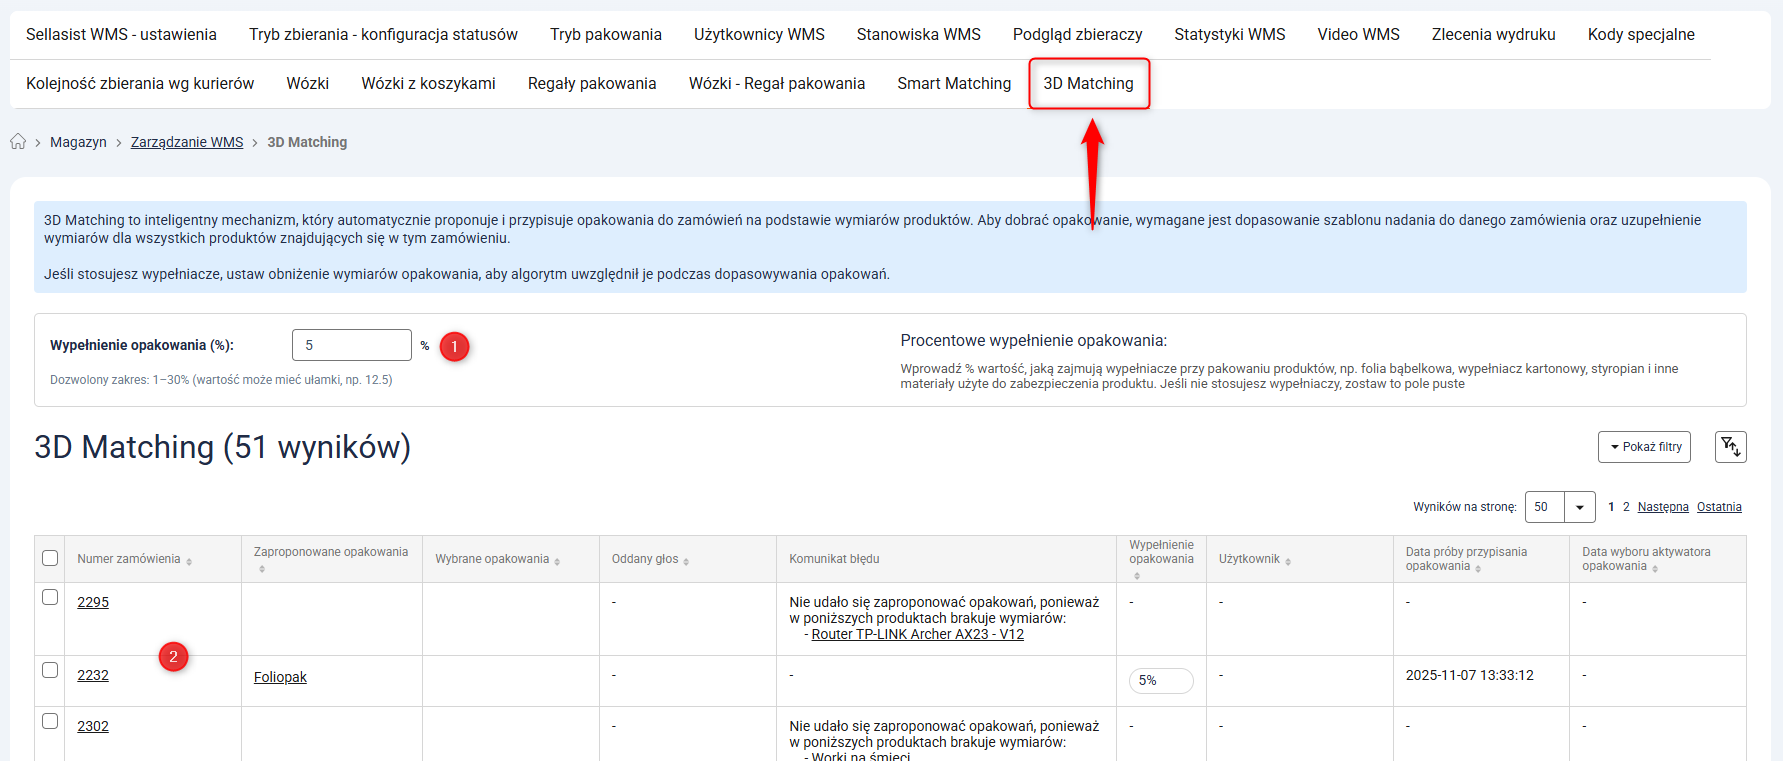Select the checkbox for order 2295
The height and width of the screenshot is (761, 1783).
pos(50,597)
